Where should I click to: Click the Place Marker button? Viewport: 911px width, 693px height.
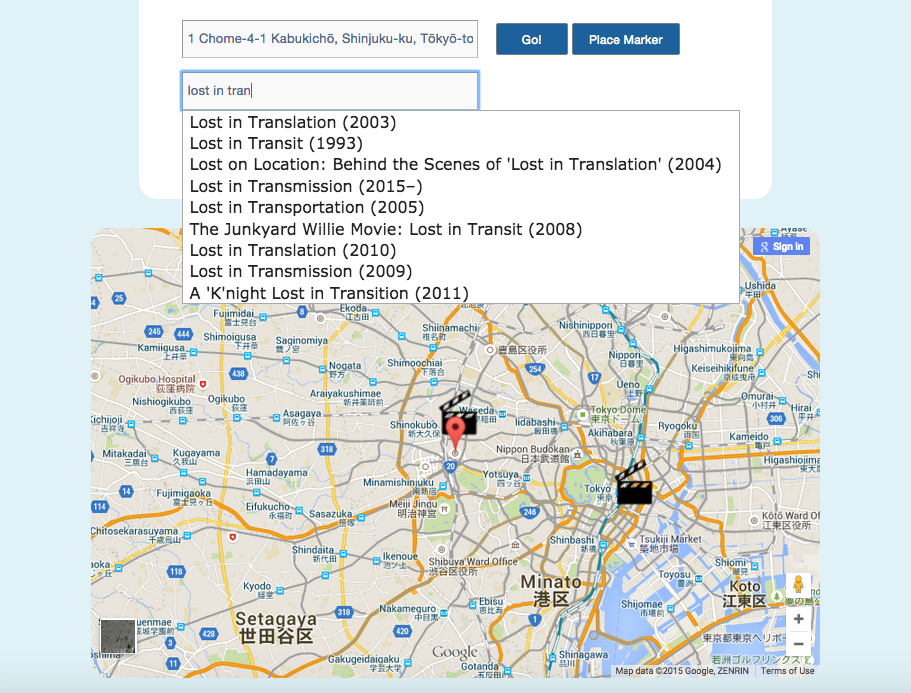point(626,40)
